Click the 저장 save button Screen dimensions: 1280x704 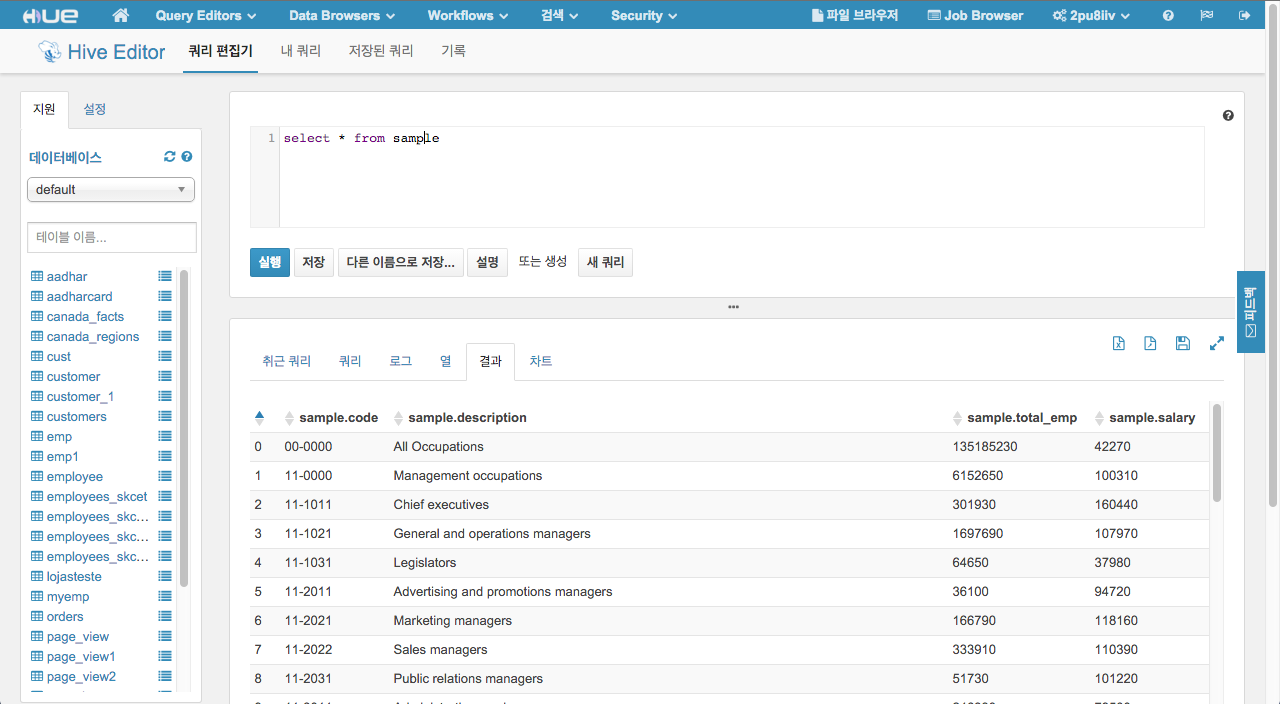(x=314, y=262)
